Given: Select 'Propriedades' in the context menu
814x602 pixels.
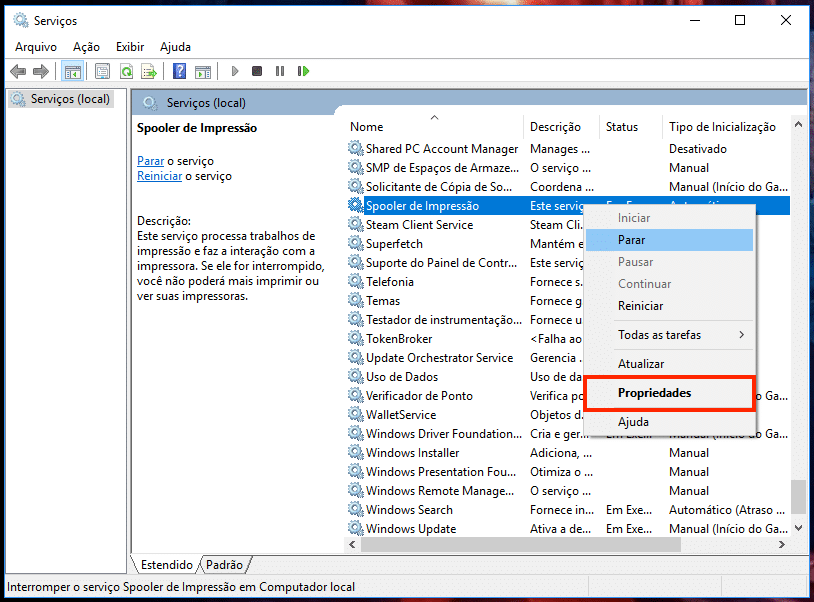Looking at the screenshot, I should [x=654, y=393].
